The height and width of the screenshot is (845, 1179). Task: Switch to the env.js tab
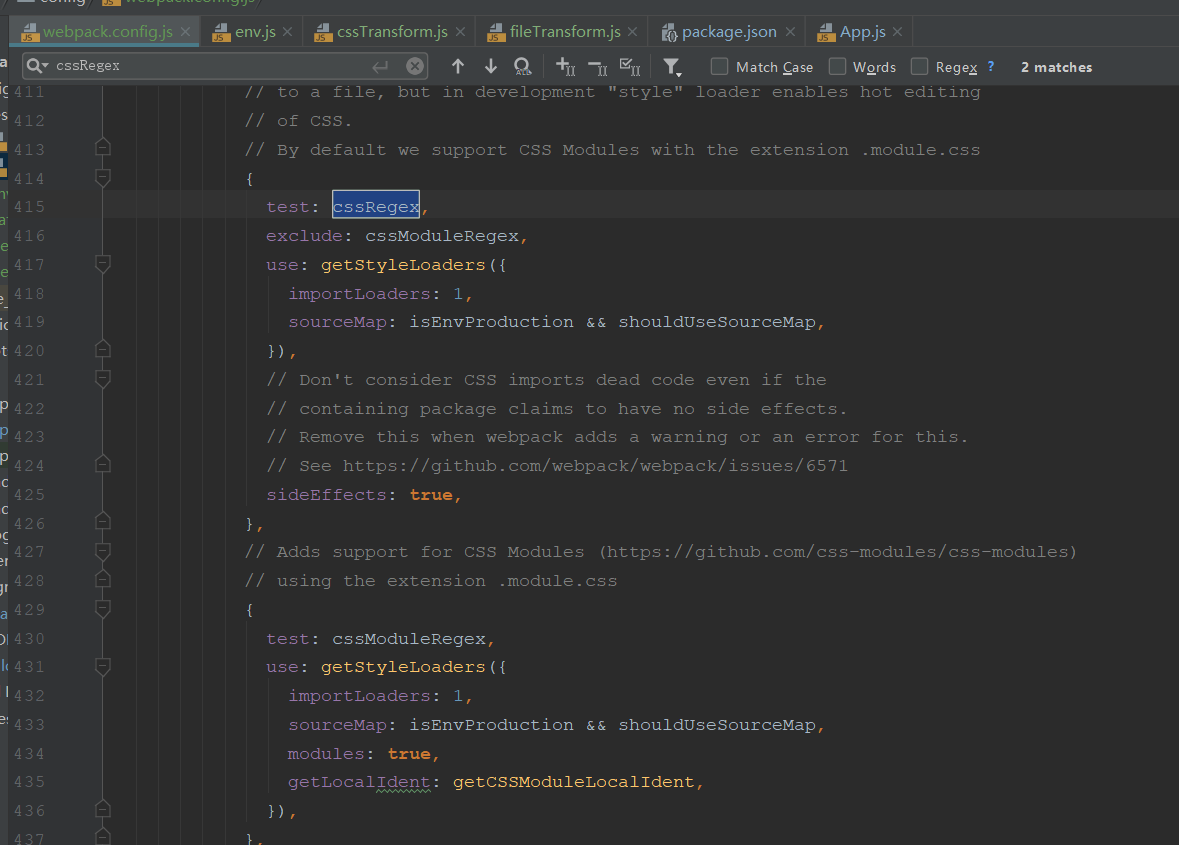click(254, 32)
